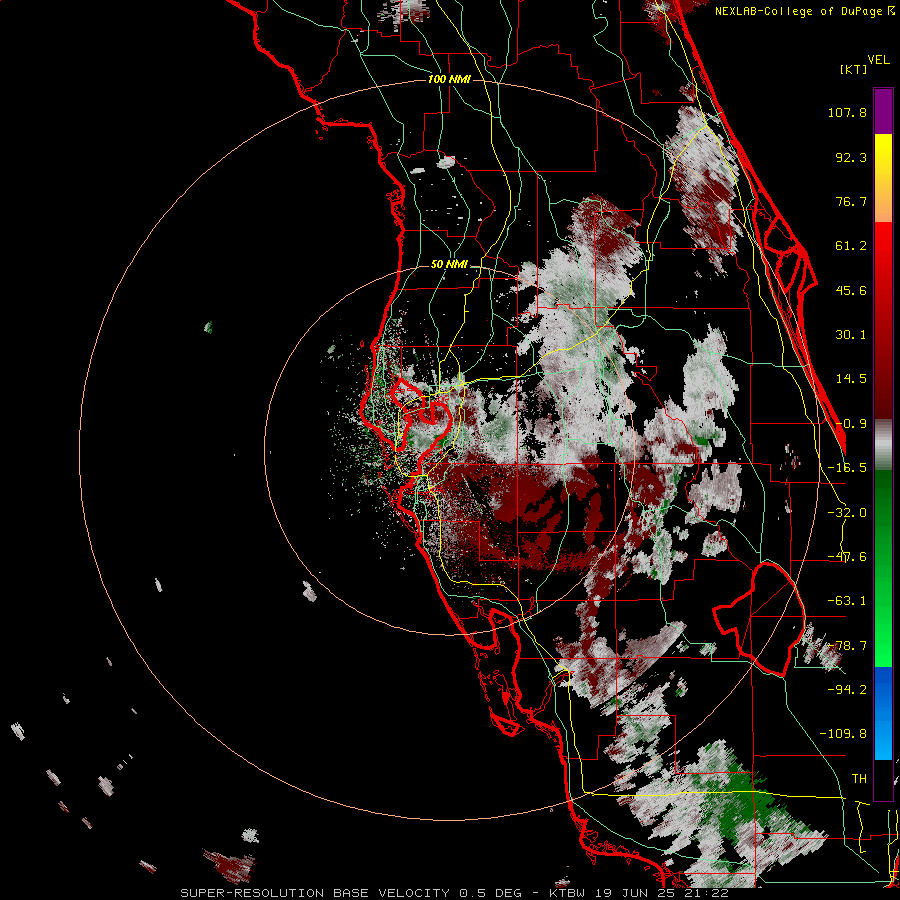Screen dimensions: 900x900
Task: Click the 50 NMI range ring label
Action: (x=449, y=264)
